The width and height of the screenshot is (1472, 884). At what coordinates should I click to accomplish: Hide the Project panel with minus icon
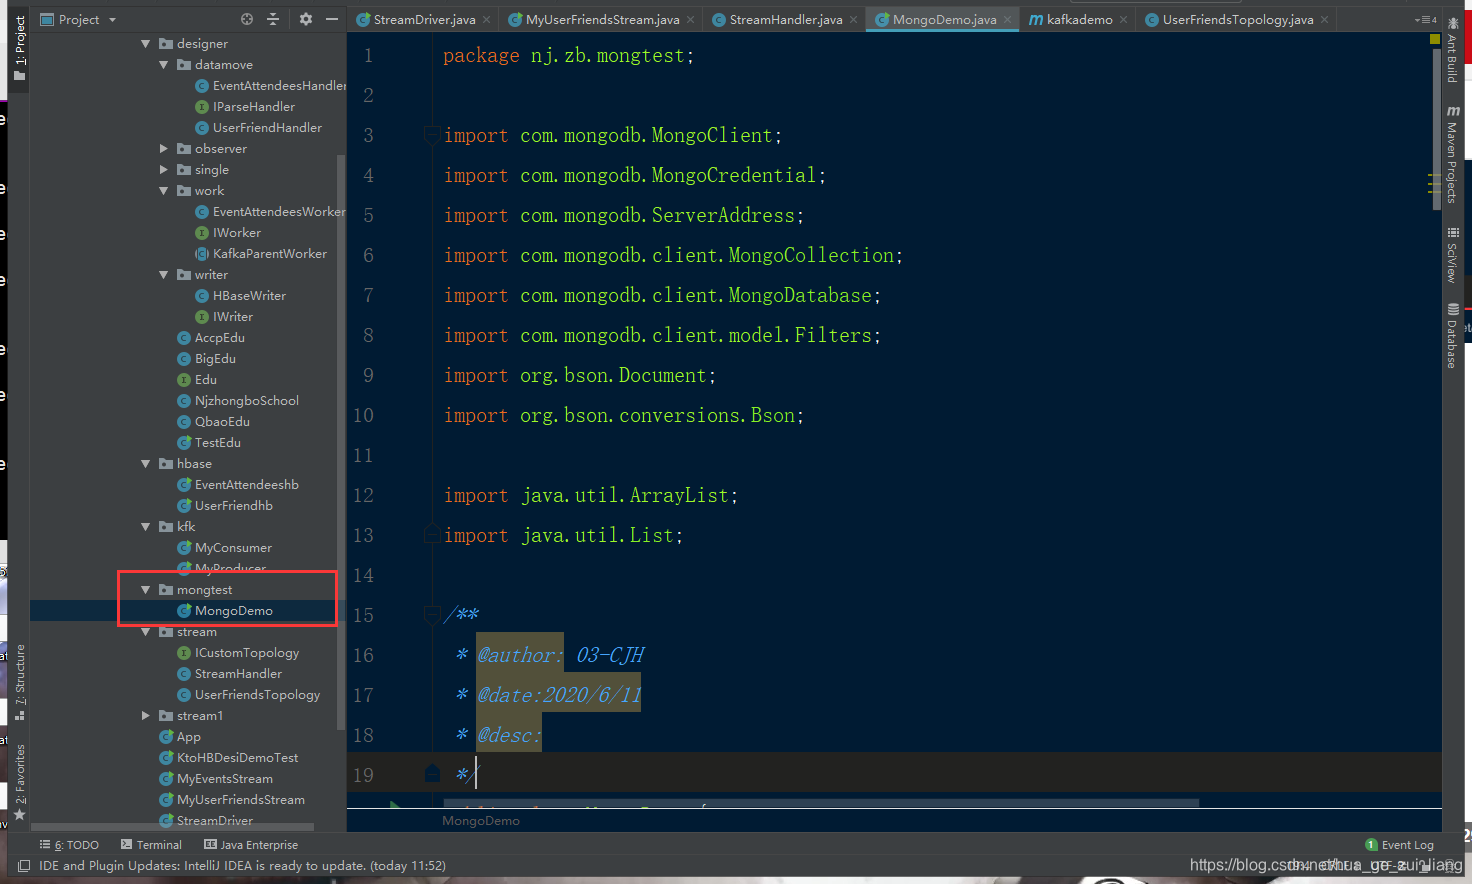click(x=332, y=19)
